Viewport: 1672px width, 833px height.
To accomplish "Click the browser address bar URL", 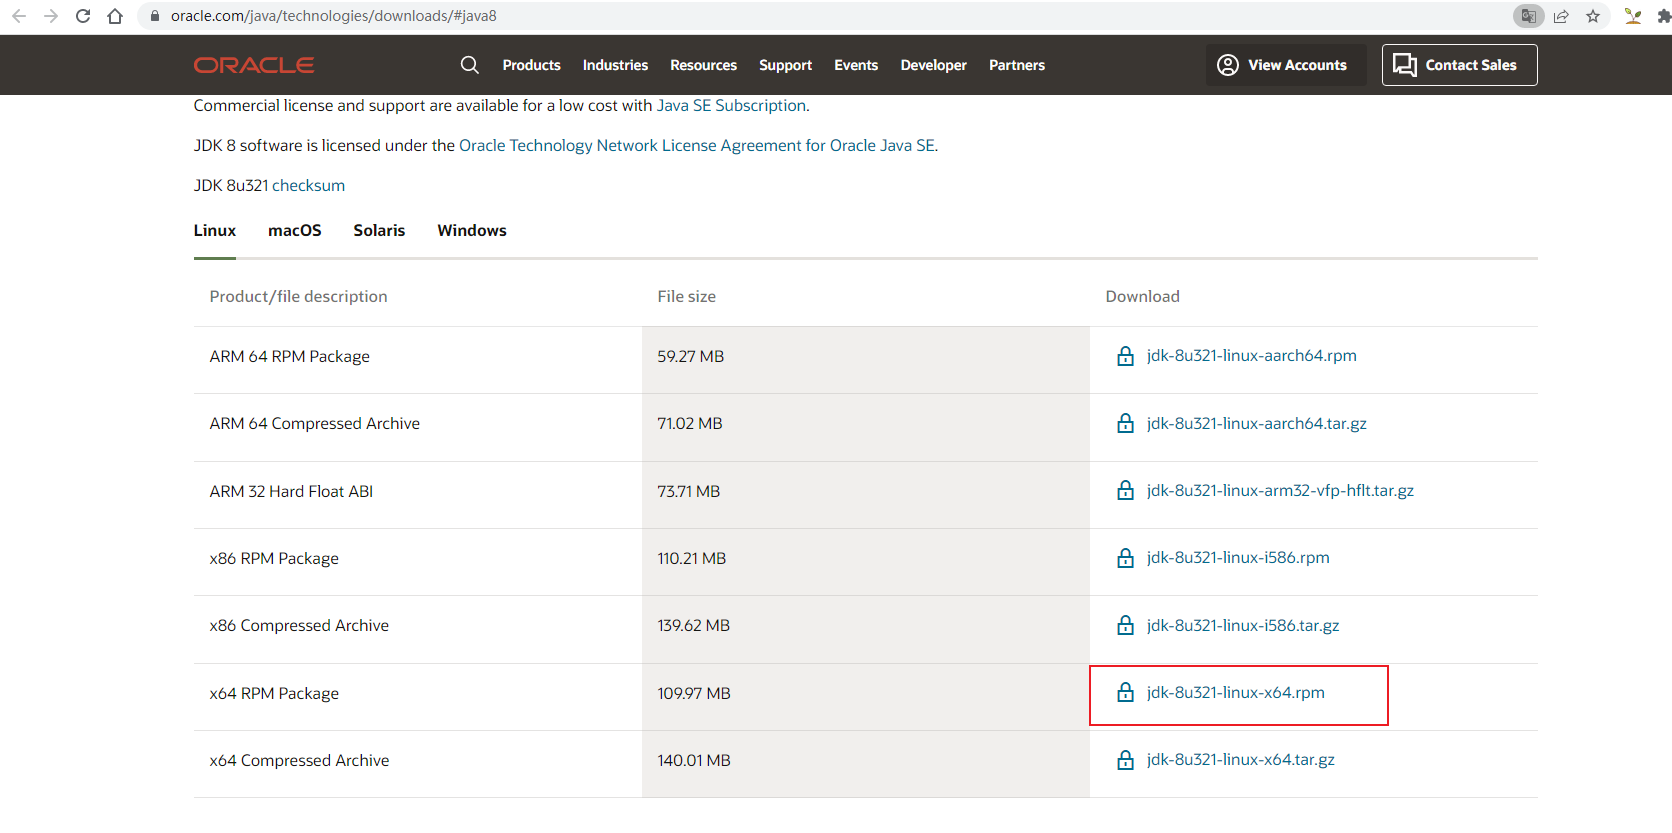I will pyautogui.click(x=333, y=16).
